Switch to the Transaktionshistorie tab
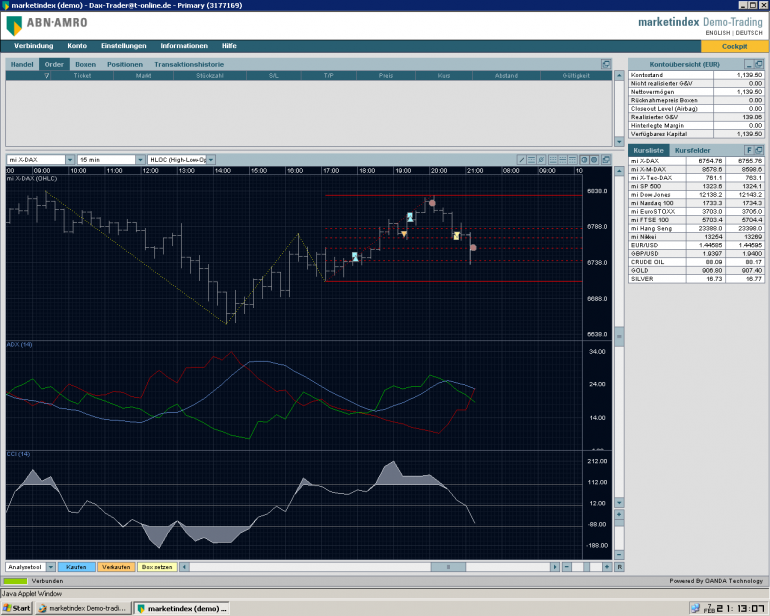This screenshot has height=616, width=770. pos(189,64)
